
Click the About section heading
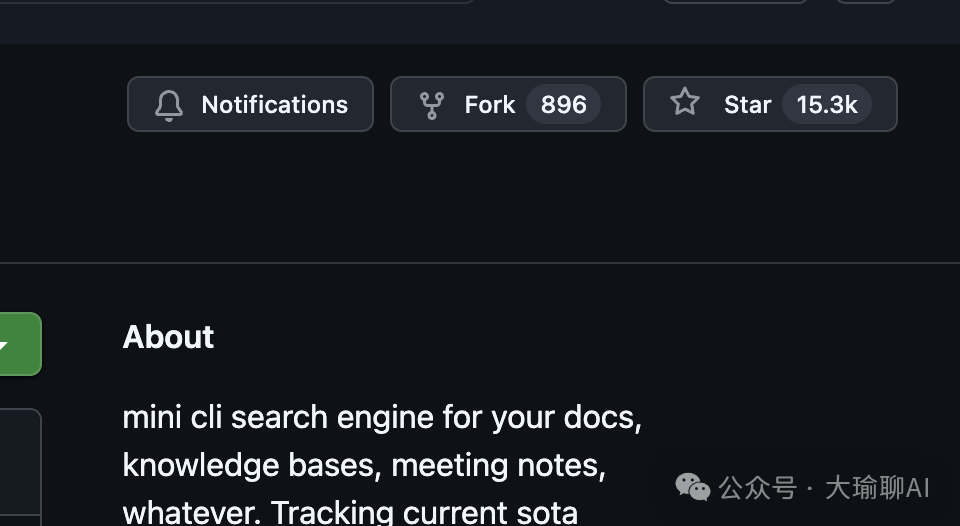[x=168, y=337]
